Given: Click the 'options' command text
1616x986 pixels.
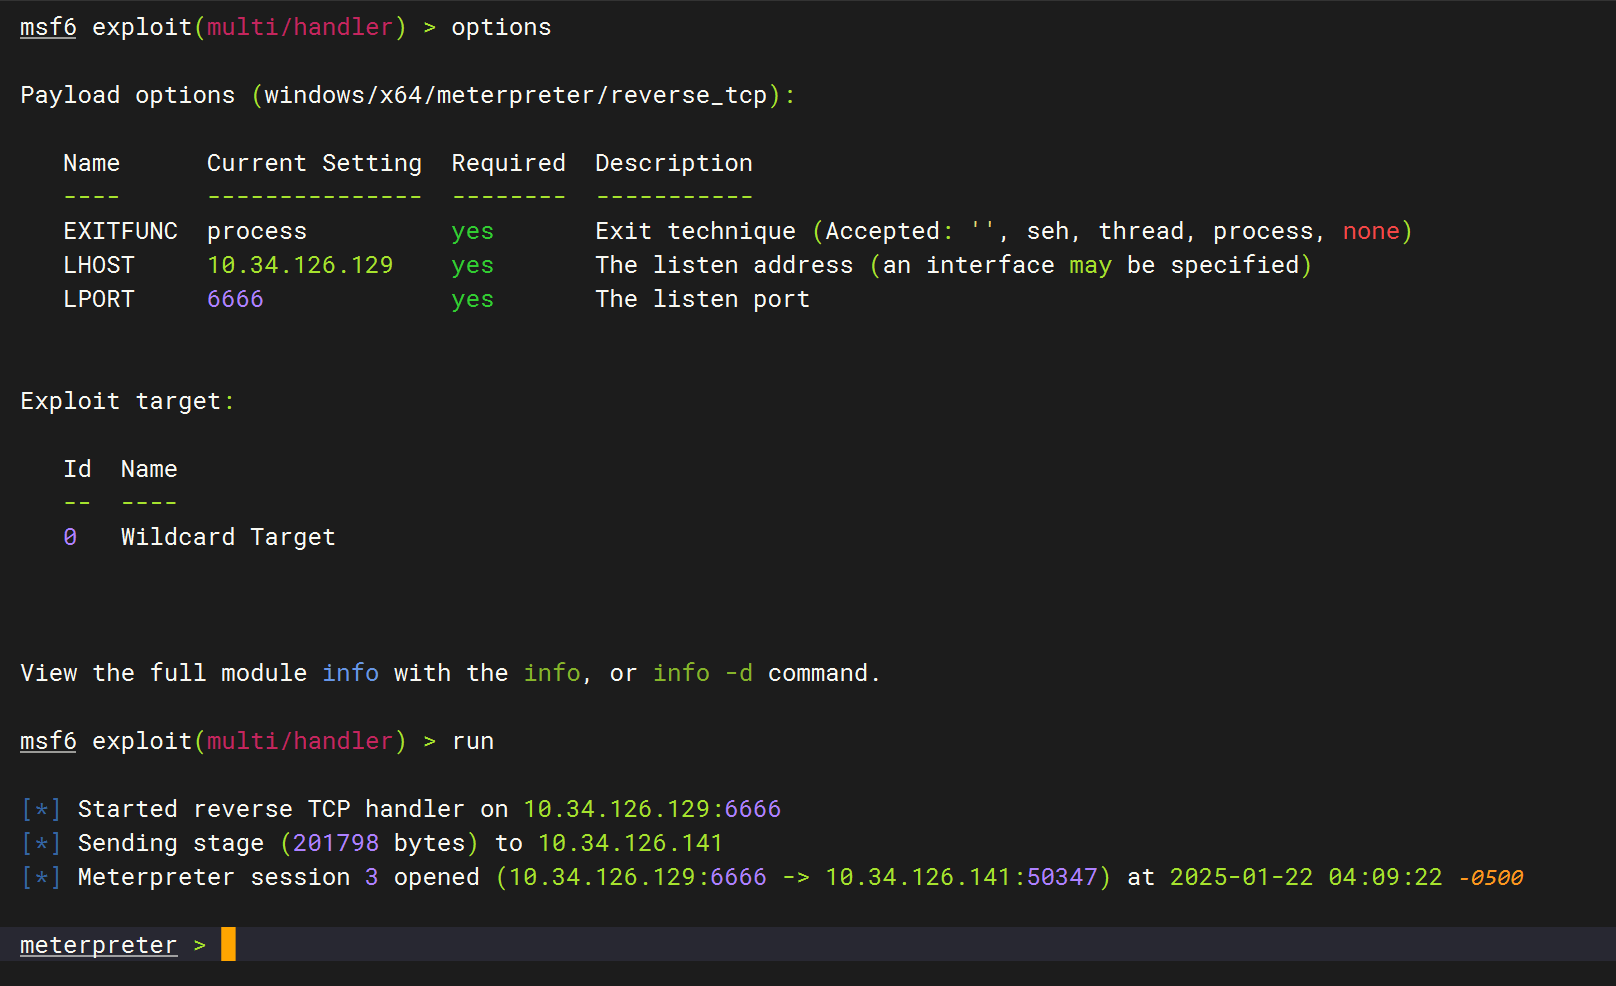Looking at the screenshot, I should tap(501, 27).
